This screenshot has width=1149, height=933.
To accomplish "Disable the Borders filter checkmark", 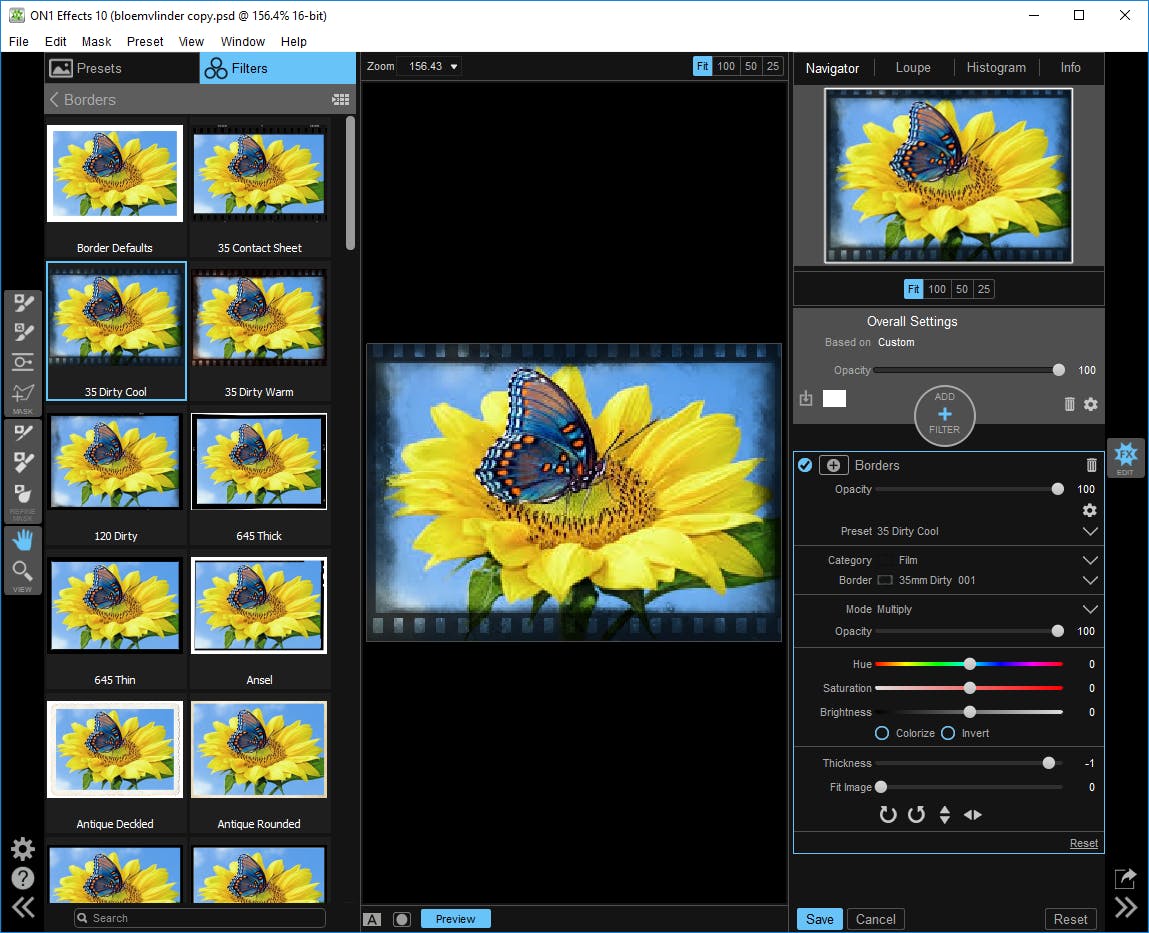I will 805,465.
